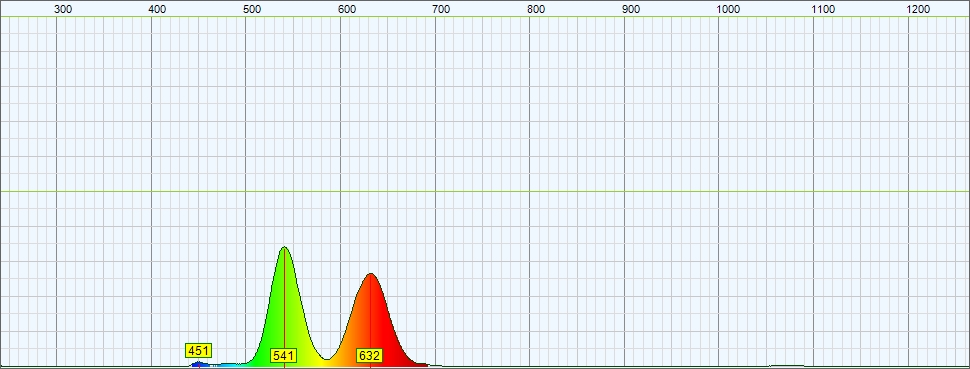Select the 632 peak wavelength label
Screen dimensions: 970x369
[369, 355]
